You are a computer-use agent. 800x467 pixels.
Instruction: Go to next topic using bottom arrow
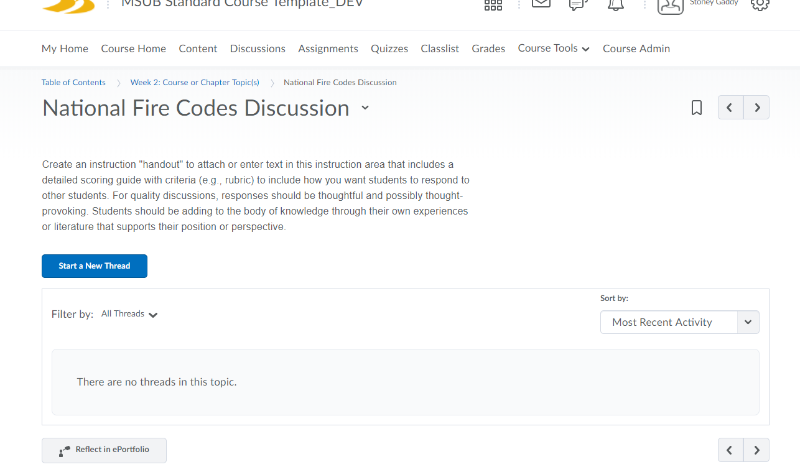click(757, 450)
